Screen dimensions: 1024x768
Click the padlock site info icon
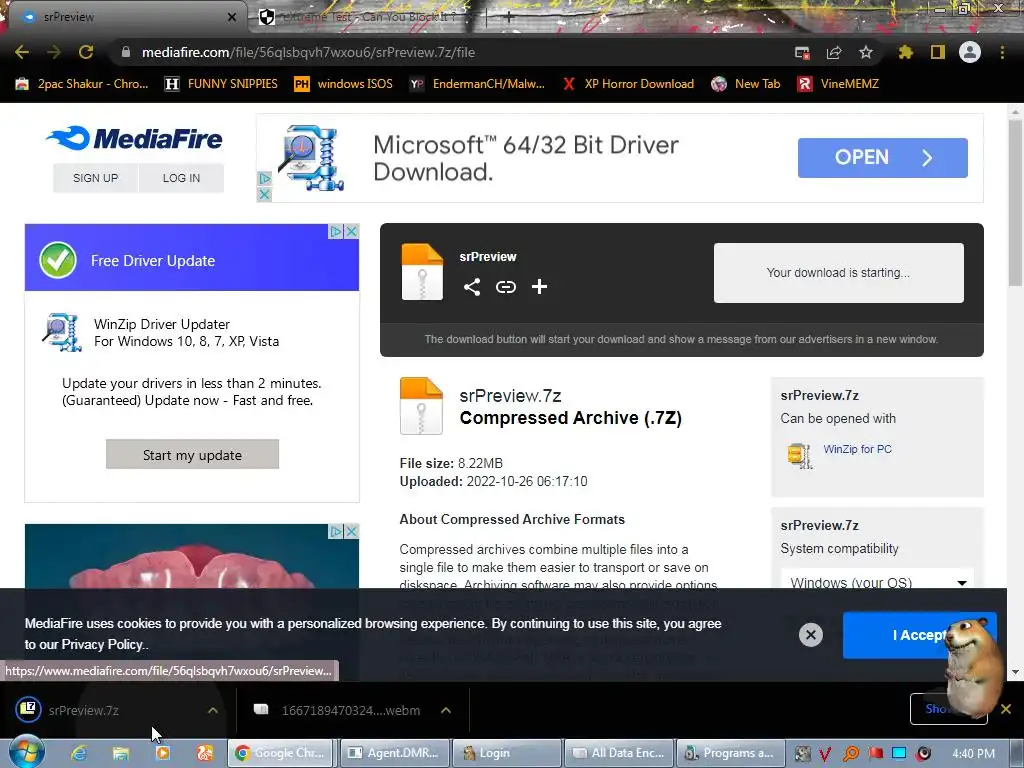point(126,52)
